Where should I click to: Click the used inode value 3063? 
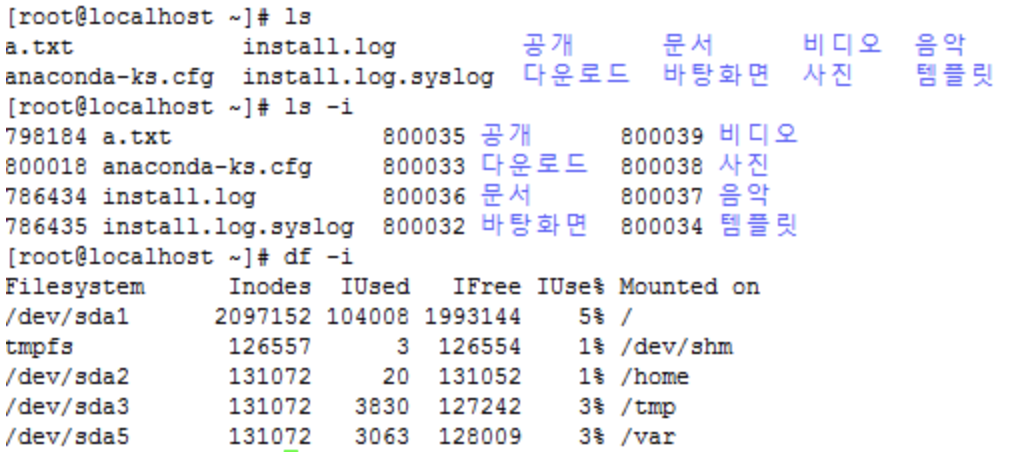coord(382,437)
